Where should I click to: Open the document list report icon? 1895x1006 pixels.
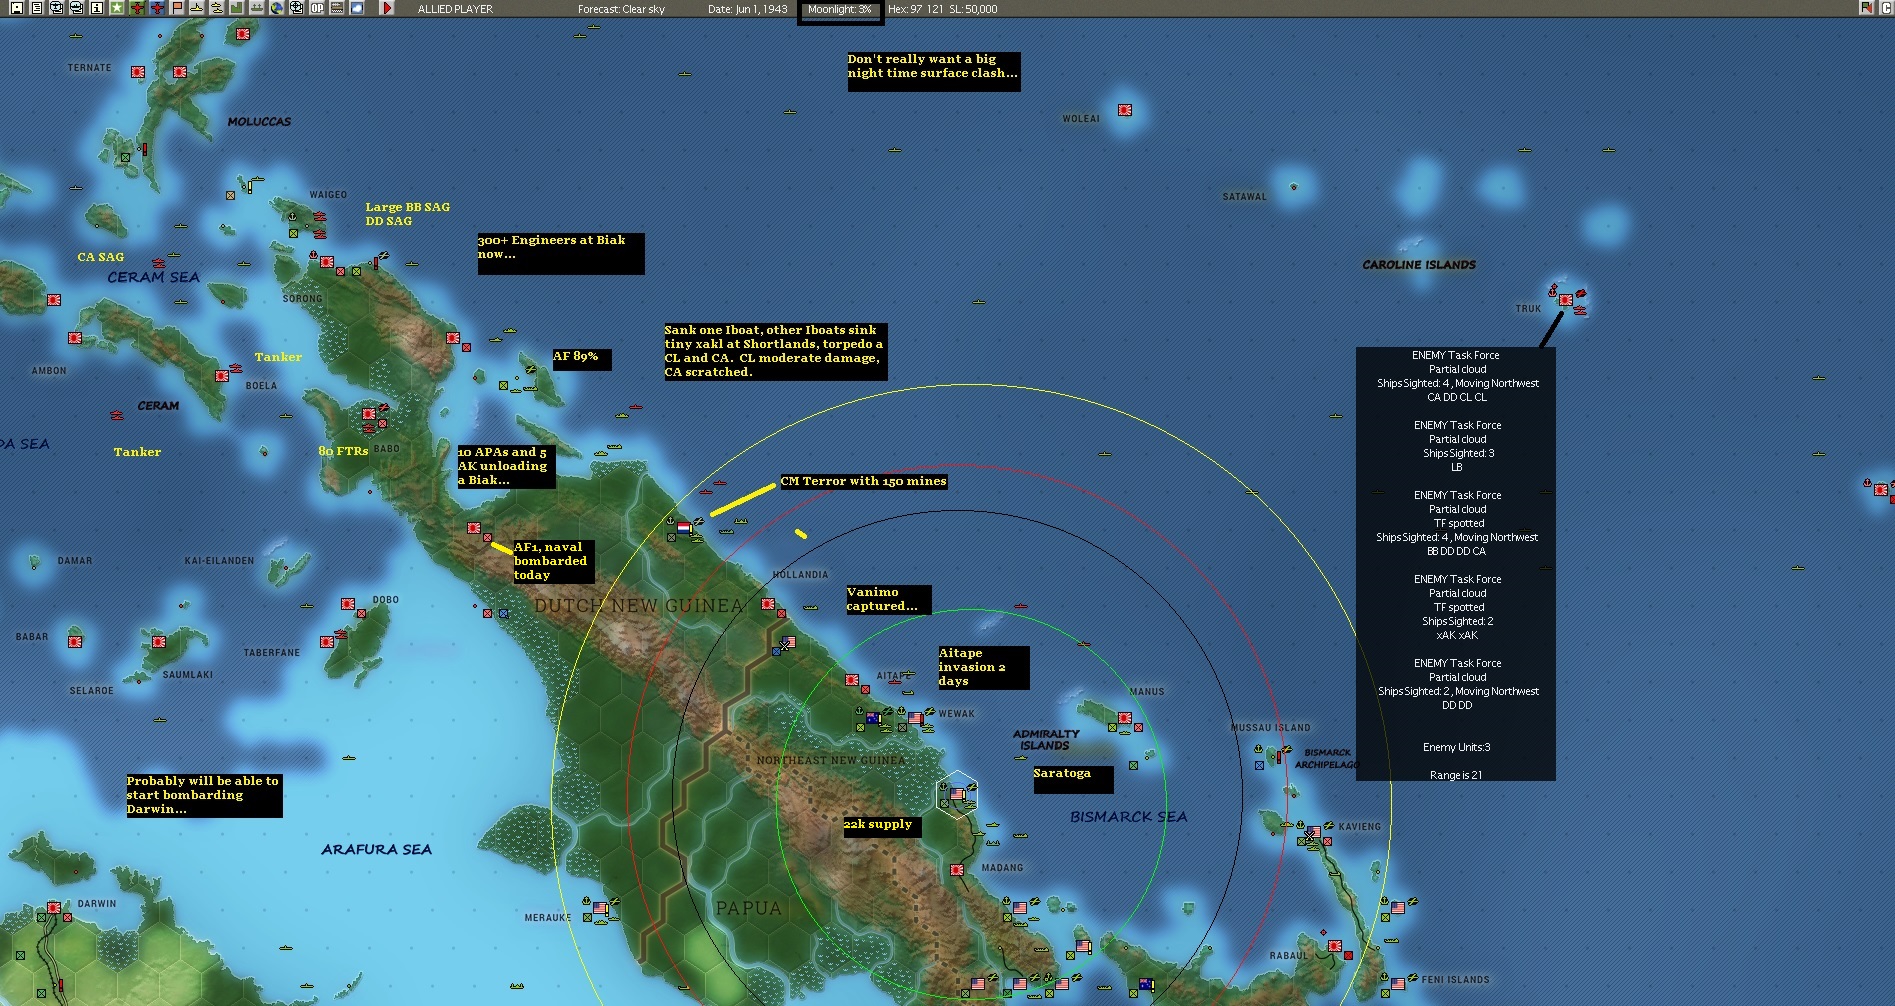37,8
